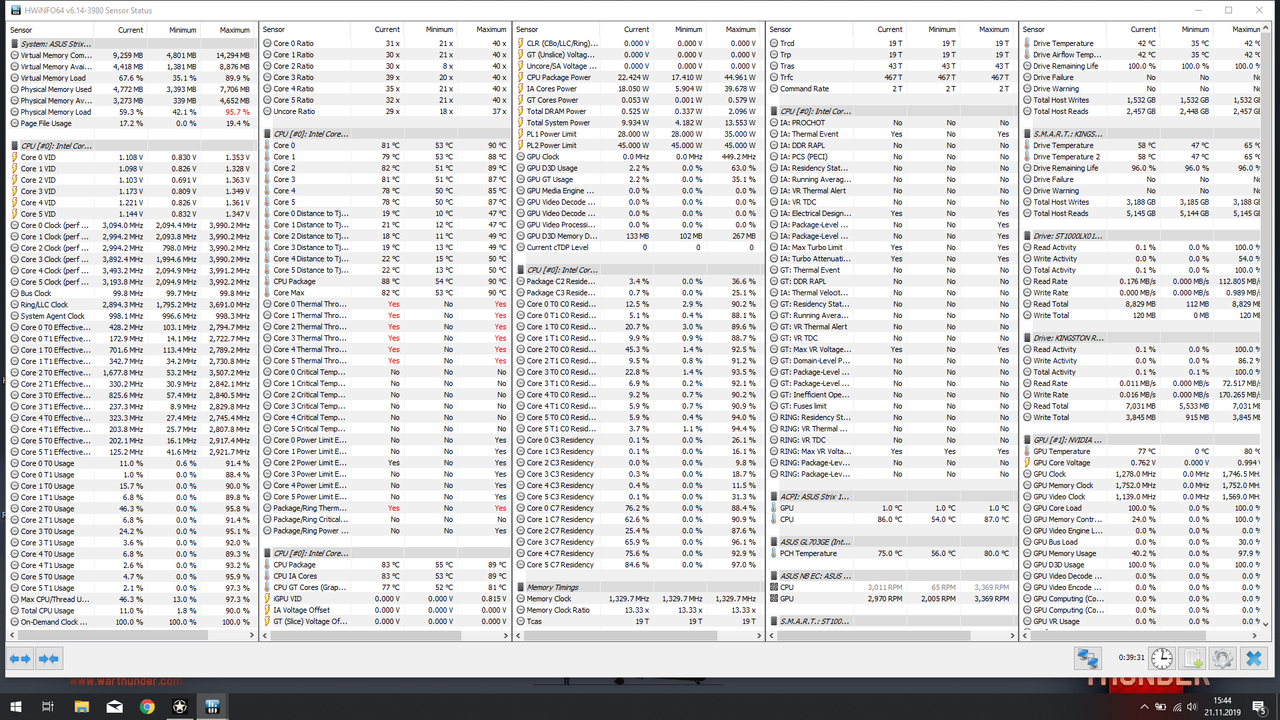Open sensor settings gear icon

(x=1222, y=658)
